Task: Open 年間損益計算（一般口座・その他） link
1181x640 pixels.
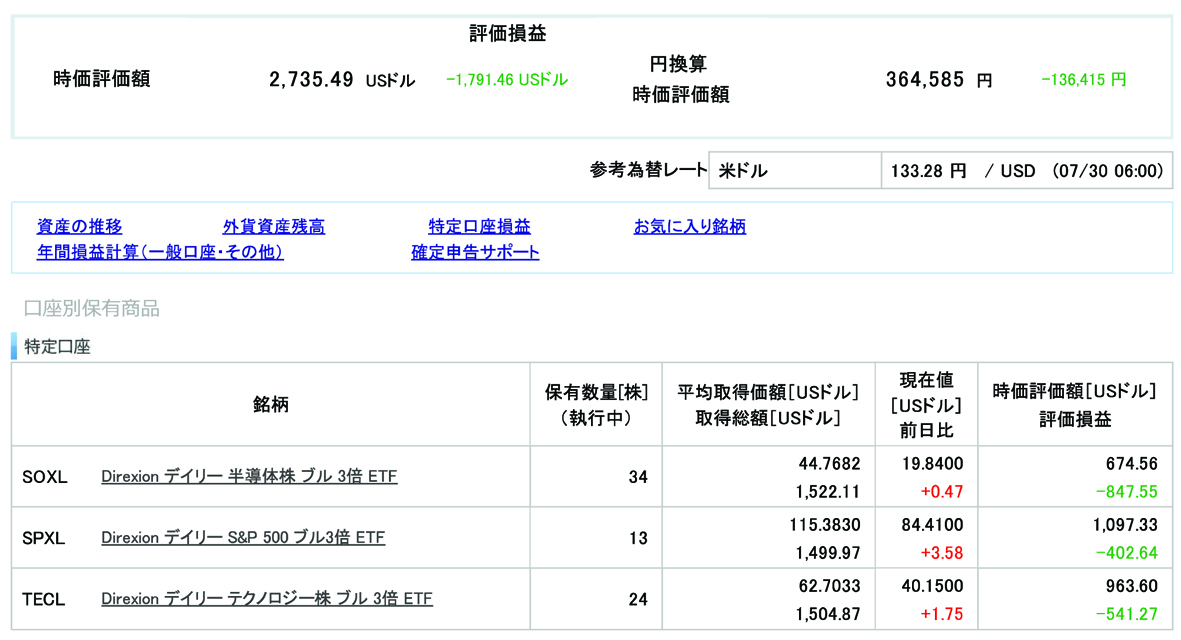Action: pos(160,252)
